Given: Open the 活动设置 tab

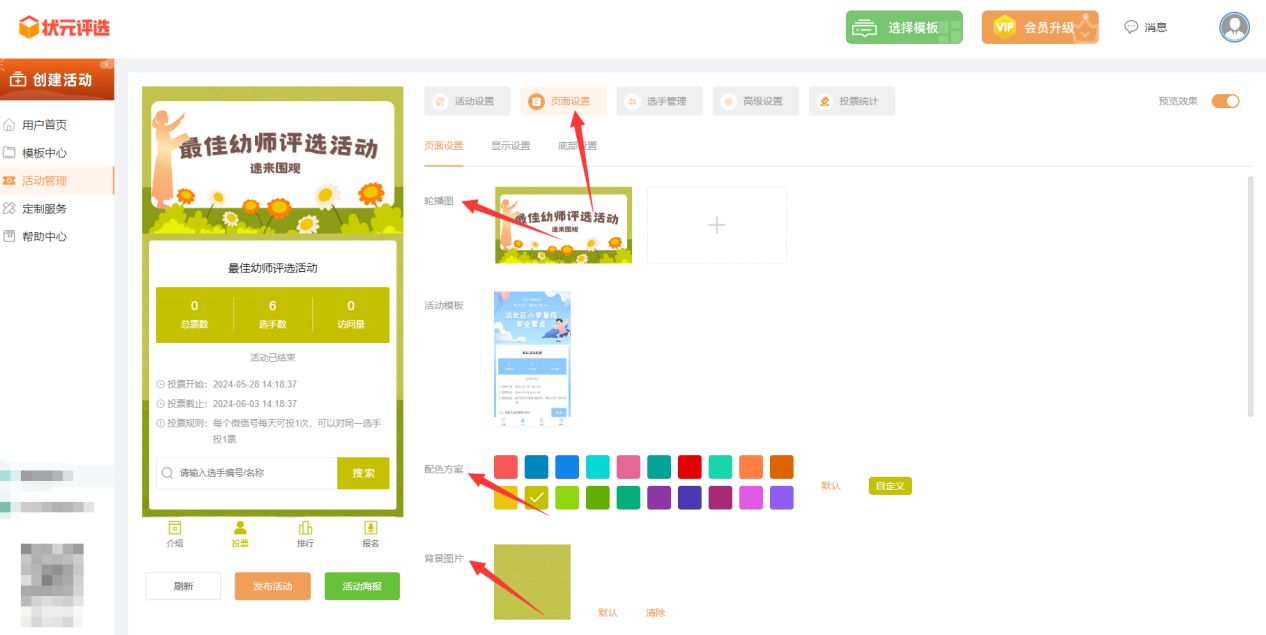Looking at the screenshot, I should pos(467,101).
